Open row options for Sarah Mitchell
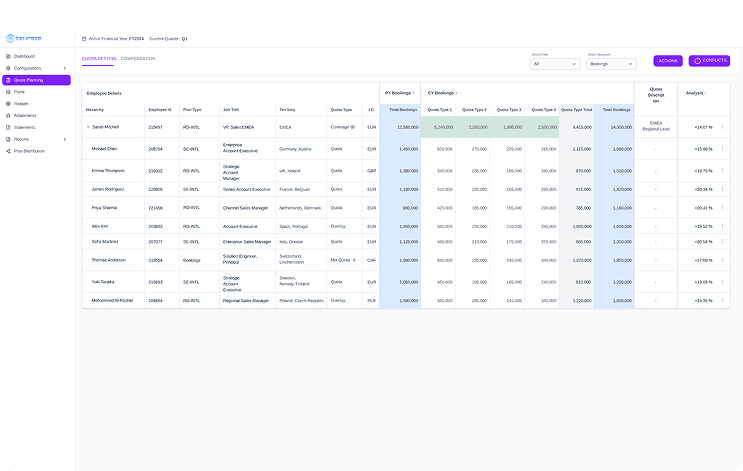 point(722,127)
